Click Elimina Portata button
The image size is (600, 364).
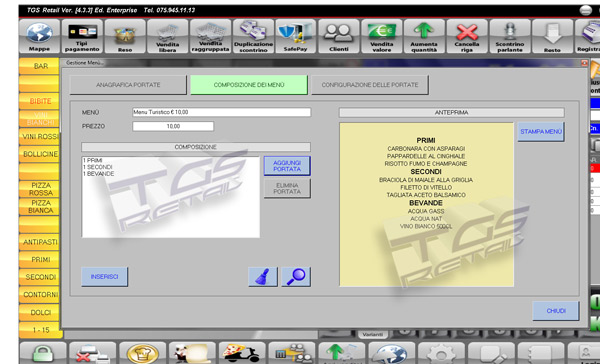click(287, 188)
